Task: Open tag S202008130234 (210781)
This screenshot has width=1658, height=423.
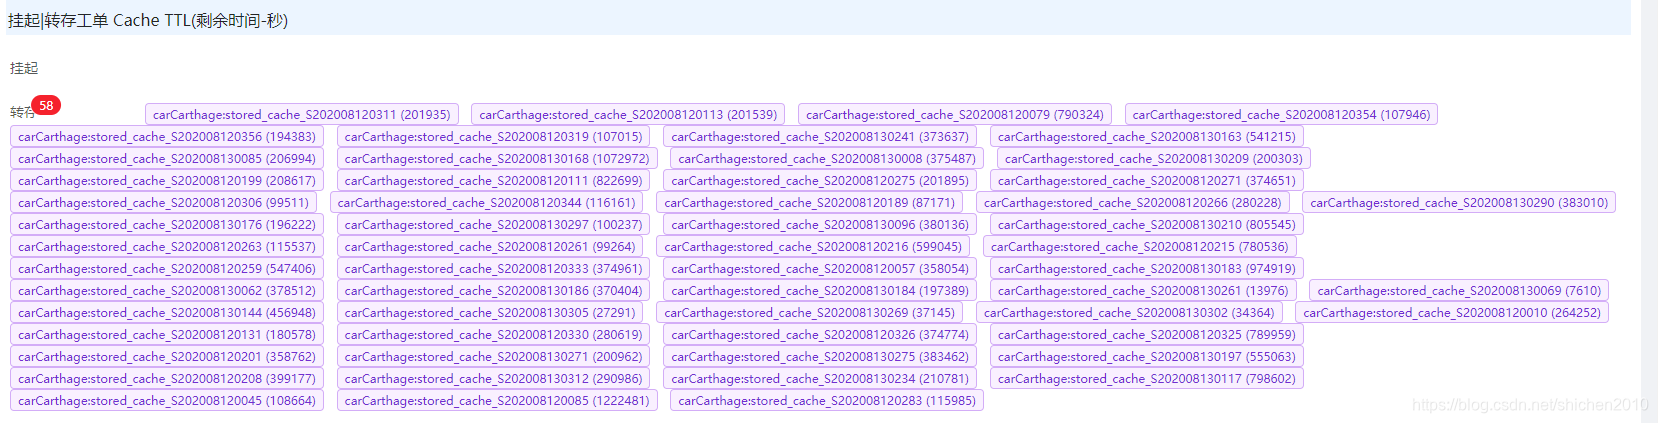Action: coord(820,379)
